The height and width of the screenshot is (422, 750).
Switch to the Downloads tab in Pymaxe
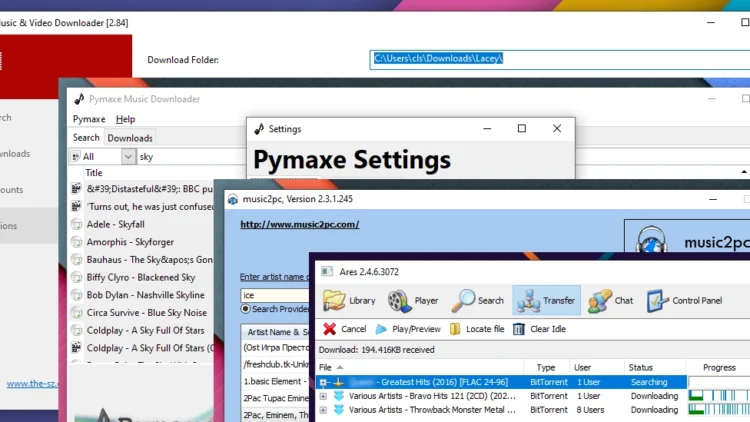click(x=130, y=138)
